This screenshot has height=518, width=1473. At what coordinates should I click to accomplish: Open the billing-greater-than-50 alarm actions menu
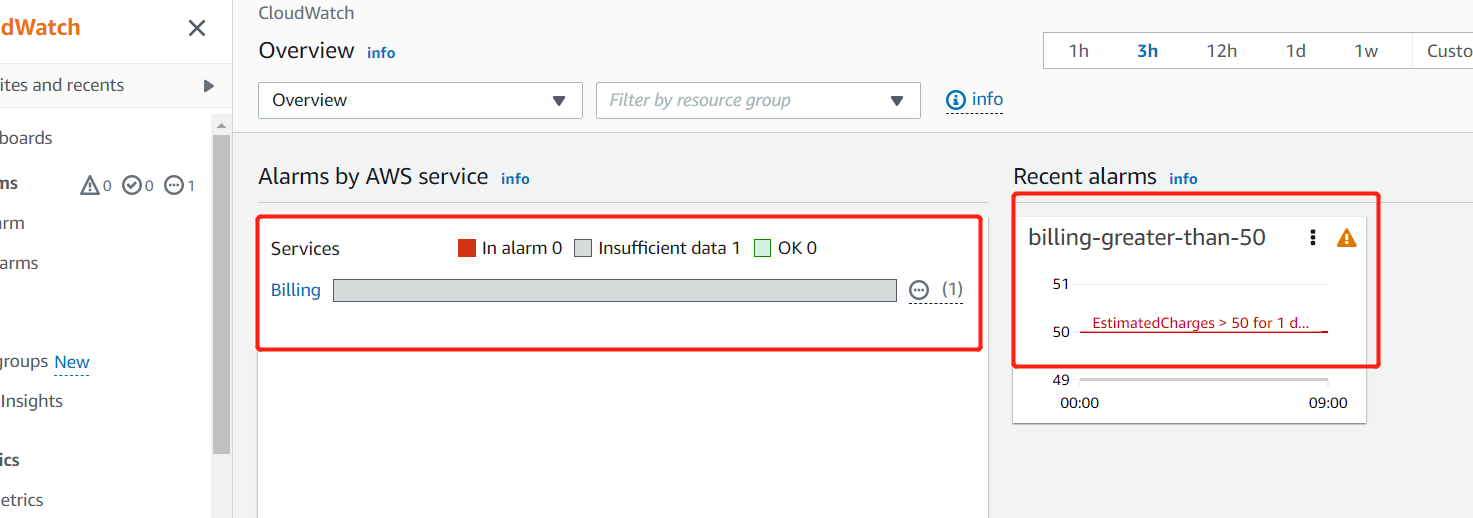1312,238
